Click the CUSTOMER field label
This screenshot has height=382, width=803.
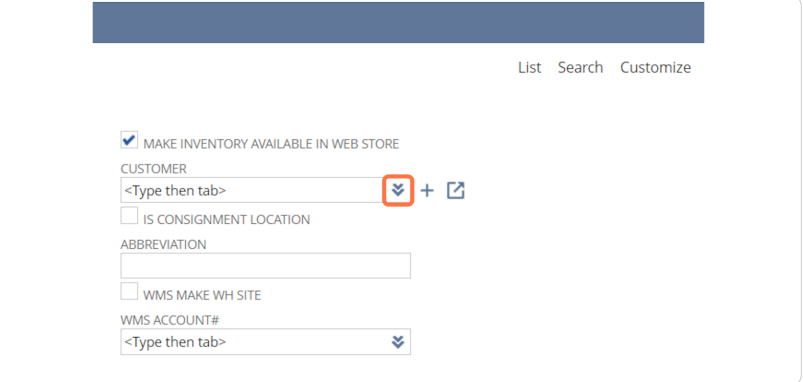pyautogui.click(x=154, y=168)
